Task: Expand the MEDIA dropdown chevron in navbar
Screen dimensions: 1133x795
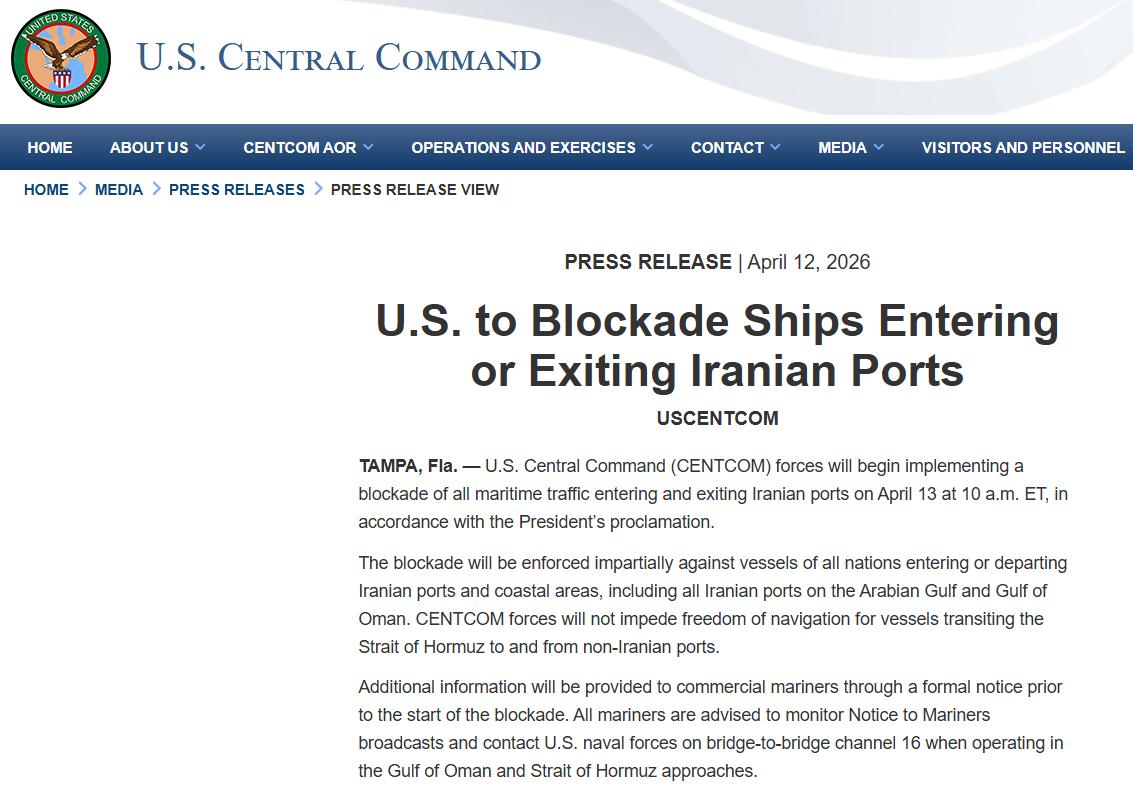Action: tap(878, 147)
